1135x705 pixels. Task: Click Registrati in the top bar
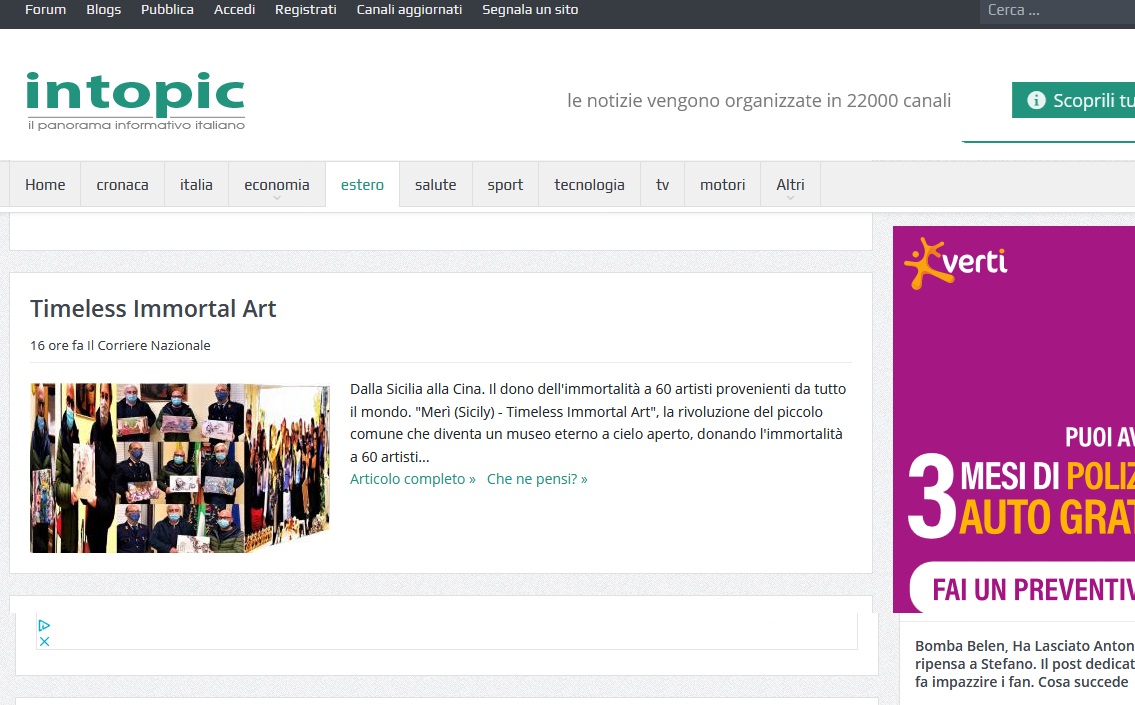coord(305,10)
